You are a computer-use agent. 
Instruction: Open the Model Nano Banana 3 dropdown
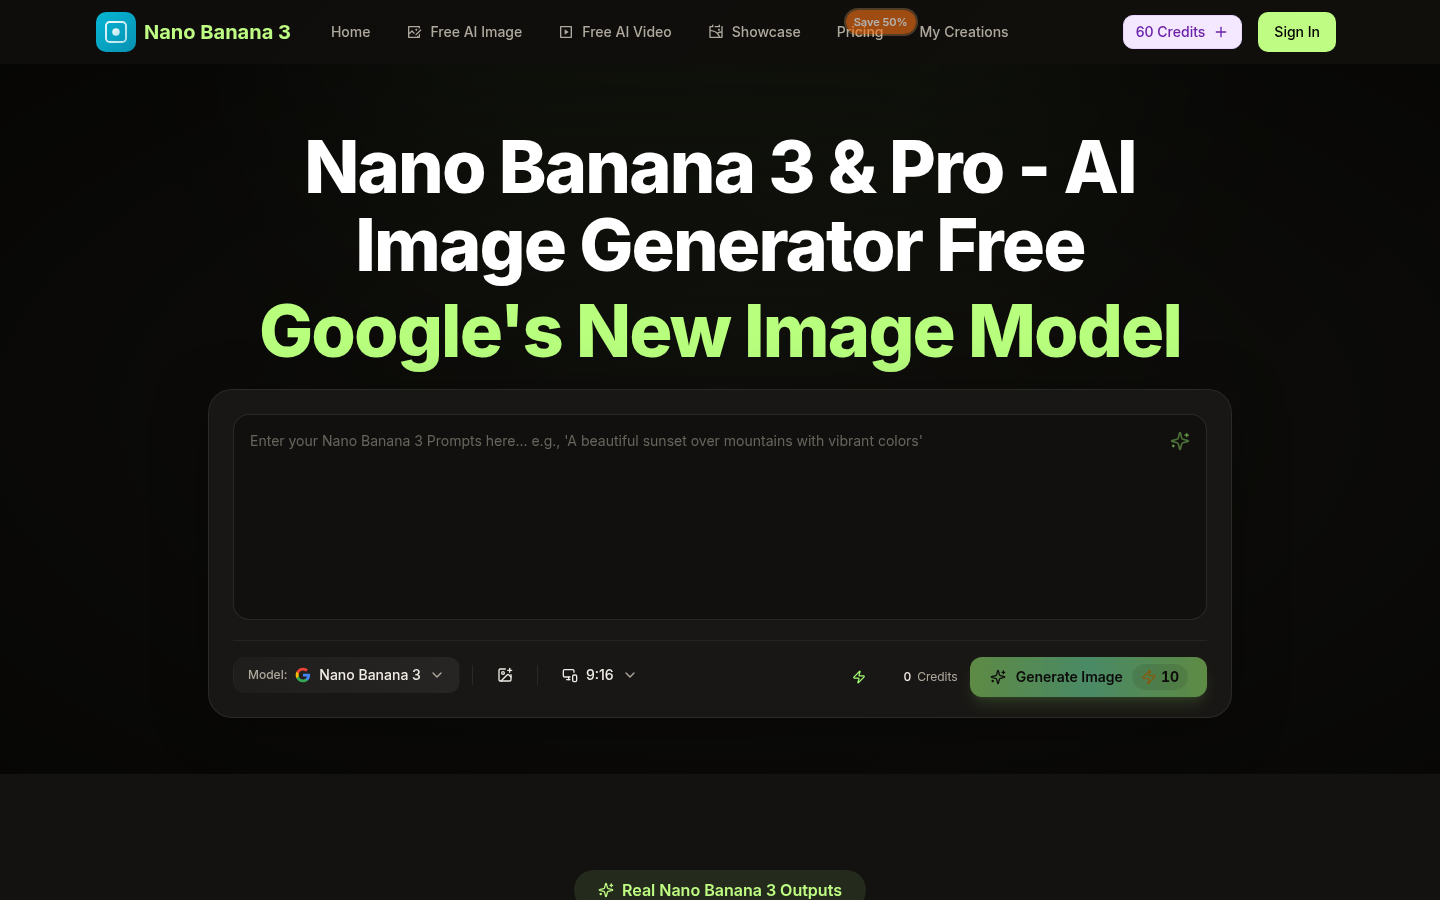(346, 675)
